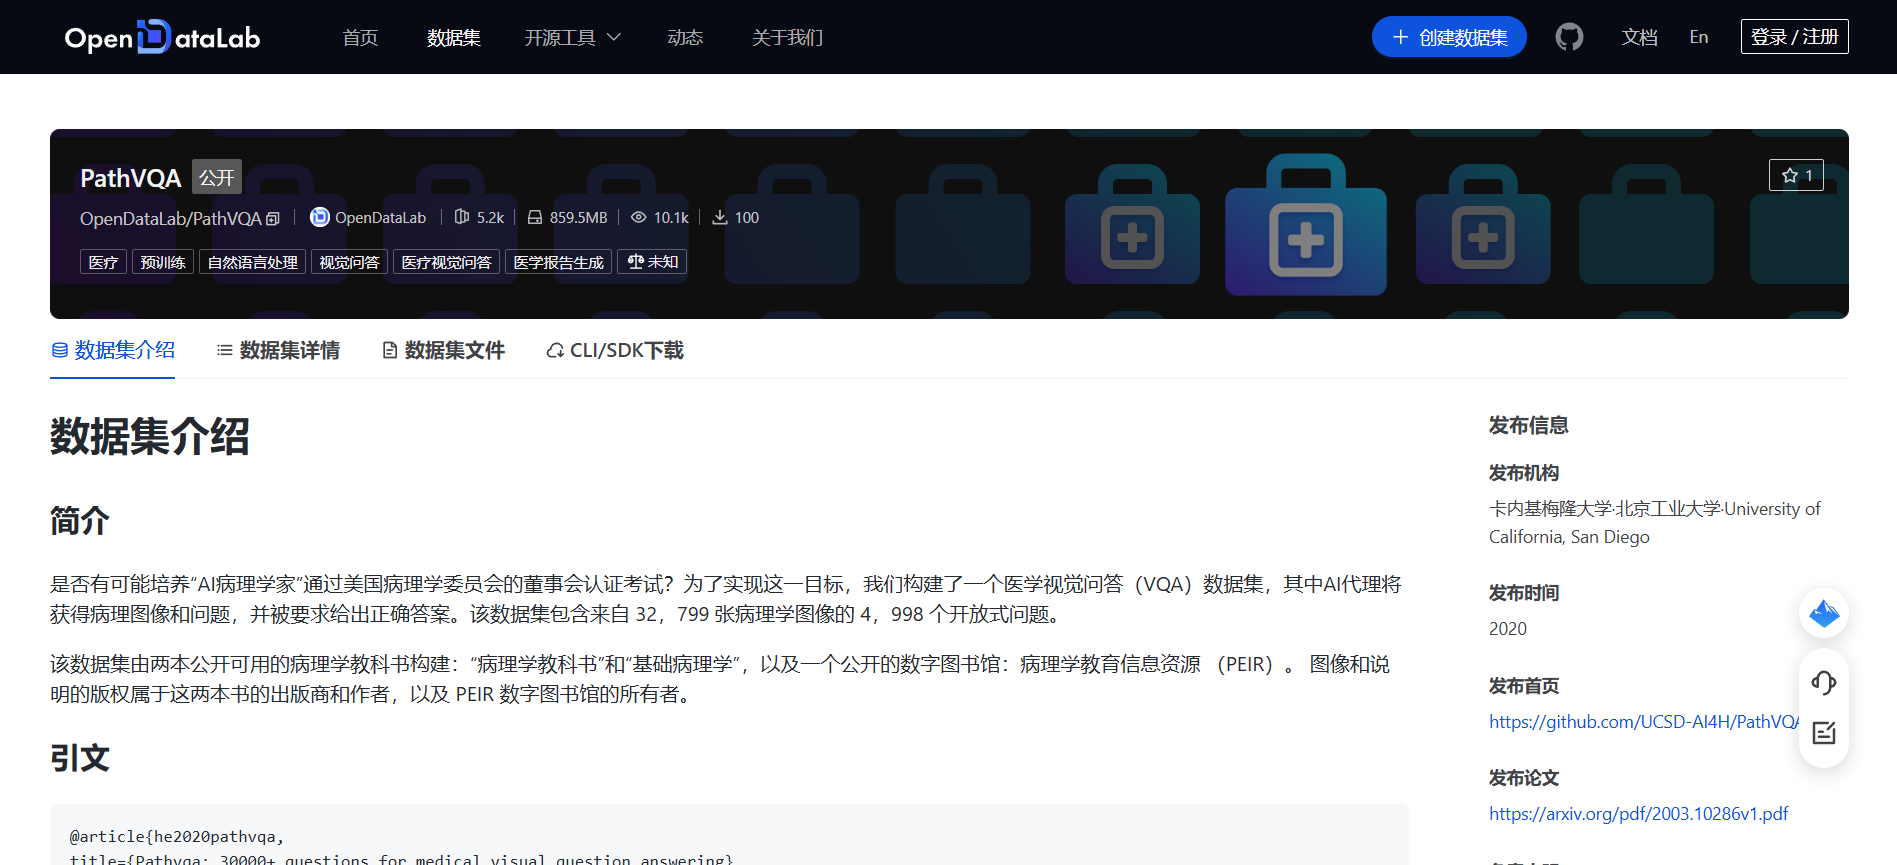Click the 100 downloads icon
This screenshot has height=865, width=1897.
pyautogui.click(x=719, y=217)
